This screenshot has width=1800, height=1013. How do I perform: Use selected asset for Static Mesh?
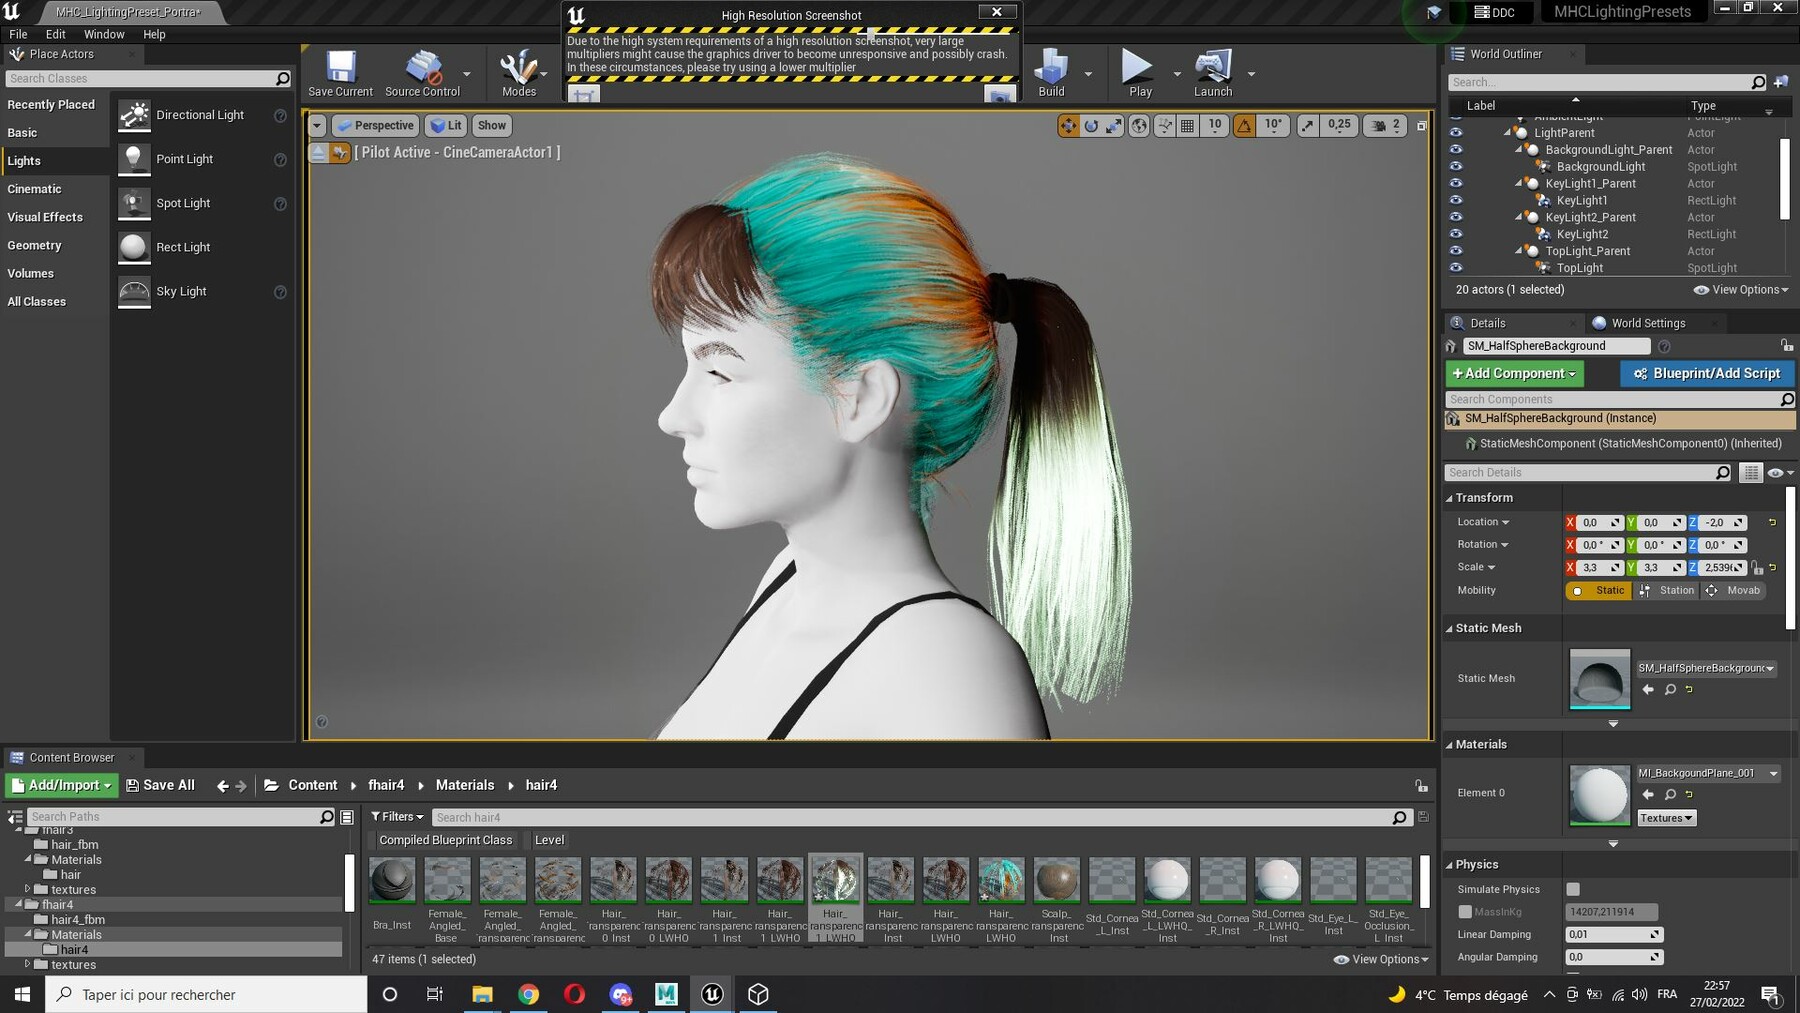[x=1648, y=689]
